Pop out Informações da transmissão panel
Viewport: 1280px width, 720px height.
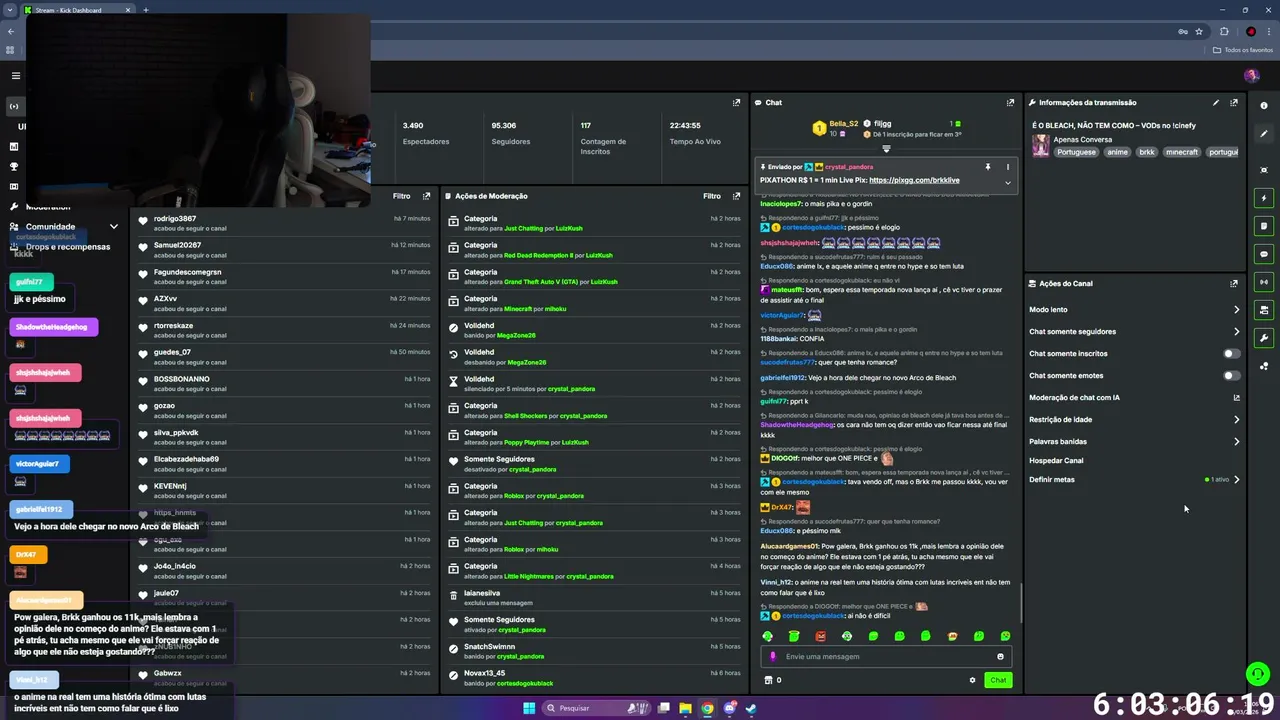(x=1234, y=102)
